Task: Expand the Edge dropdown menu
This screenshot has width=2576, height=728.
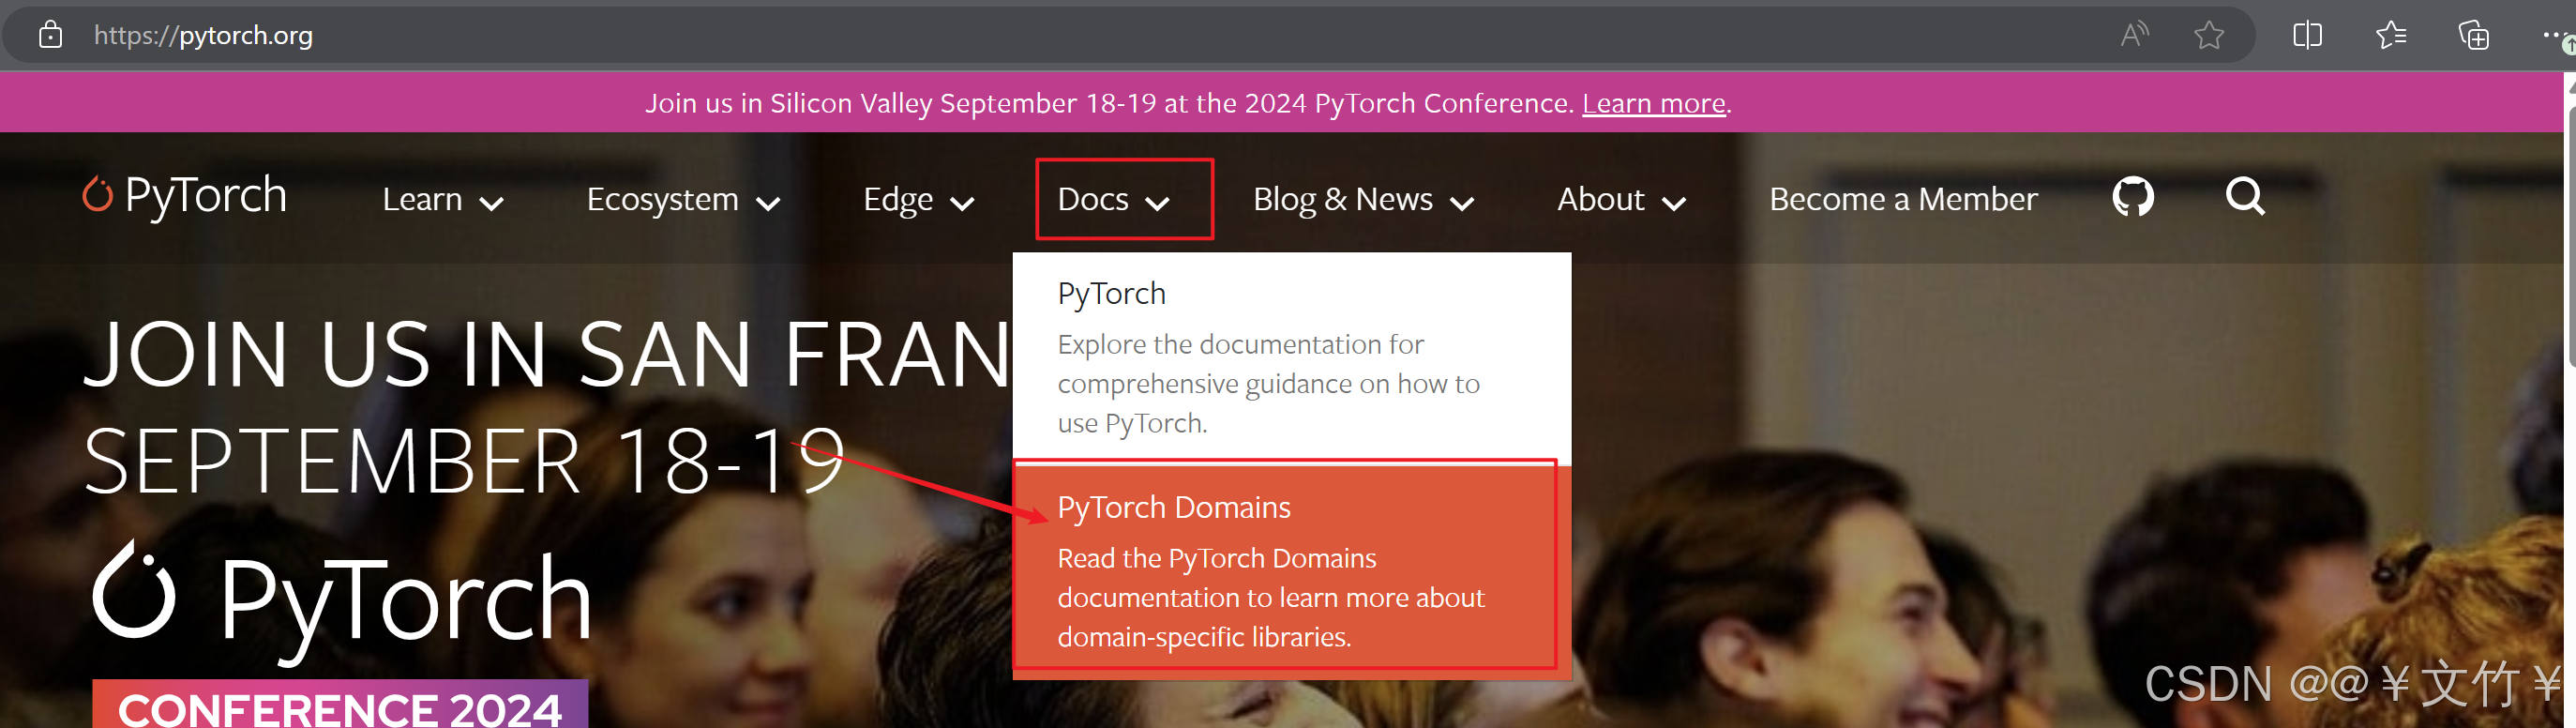Action: [918, 199]
